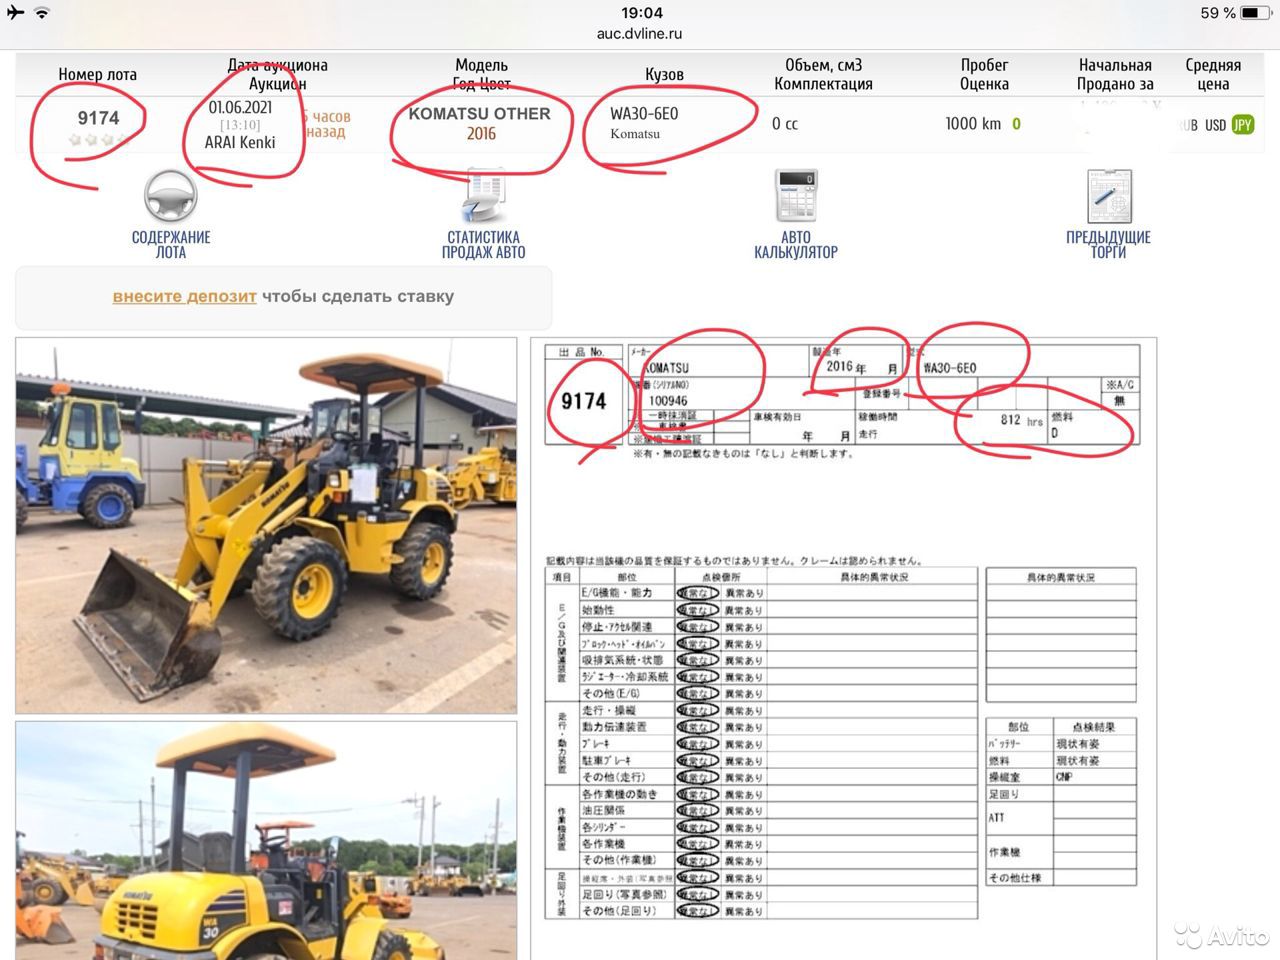
Task: Click the auction time [13:10]
Action: pos(240,125)
